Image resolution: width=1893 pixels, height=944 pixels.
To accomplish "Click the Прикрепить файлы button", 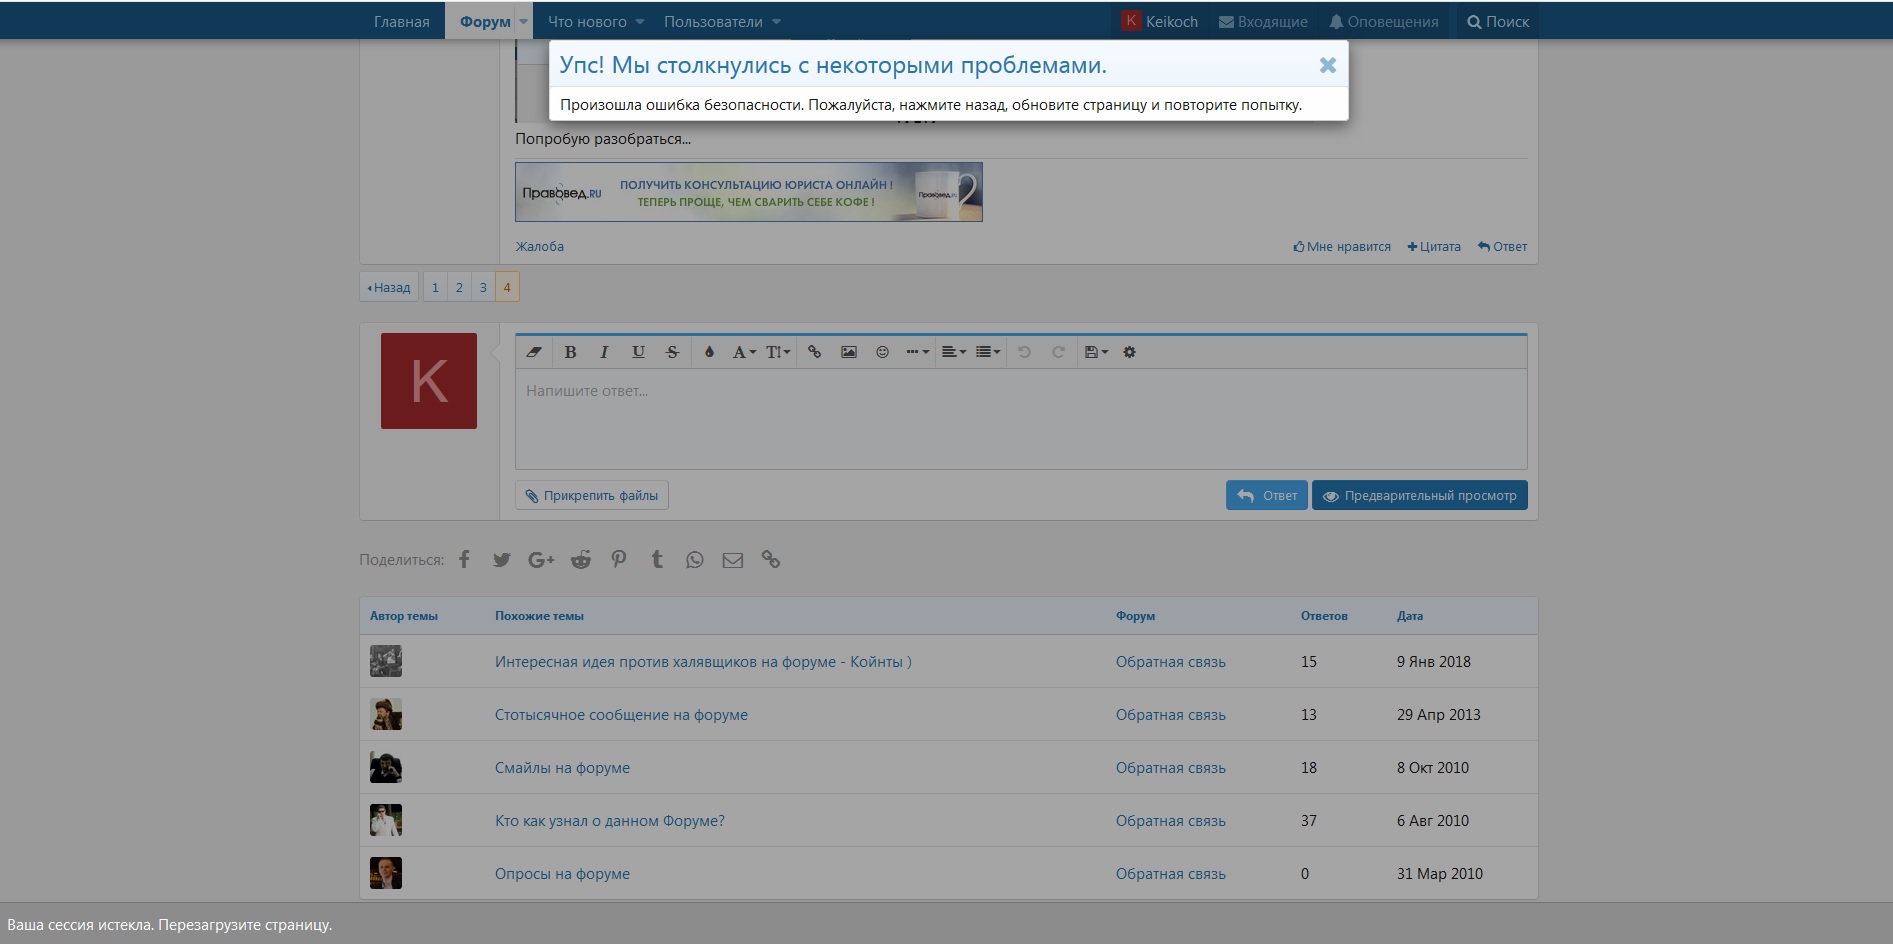I will [x=592, y=496].
